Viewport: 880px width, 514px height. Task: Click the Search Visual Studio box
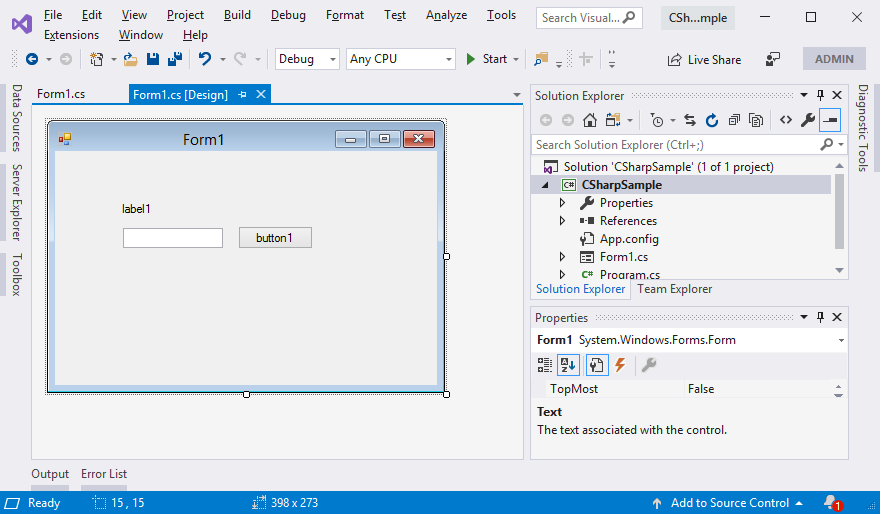(589, 18)
